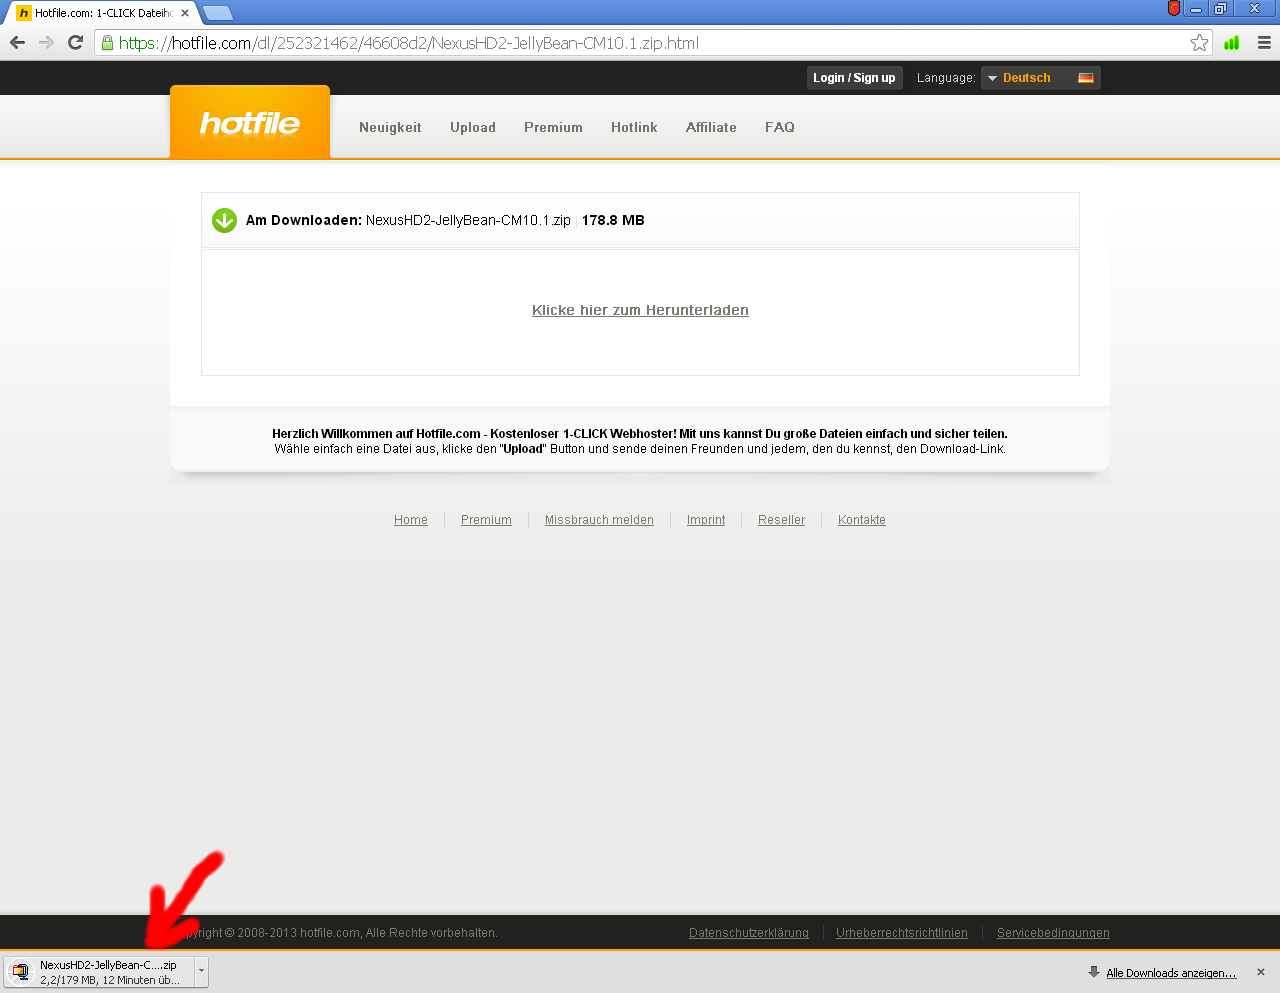Open the Deutsch language dropdown
The image size is (1280, 993).
click(x=1040, y=78)
